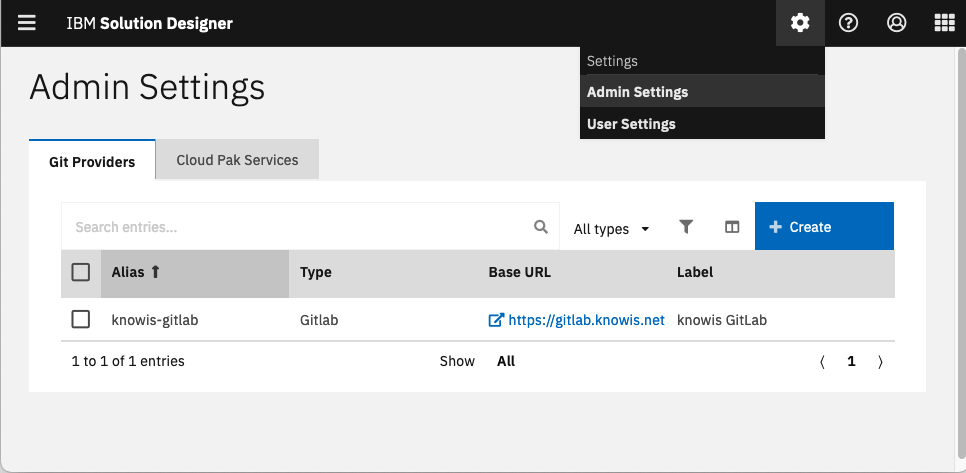This screenshot has height=473, width=966.
Task: Click the Admin Settings page heading
Action: [x=147, y=87]
